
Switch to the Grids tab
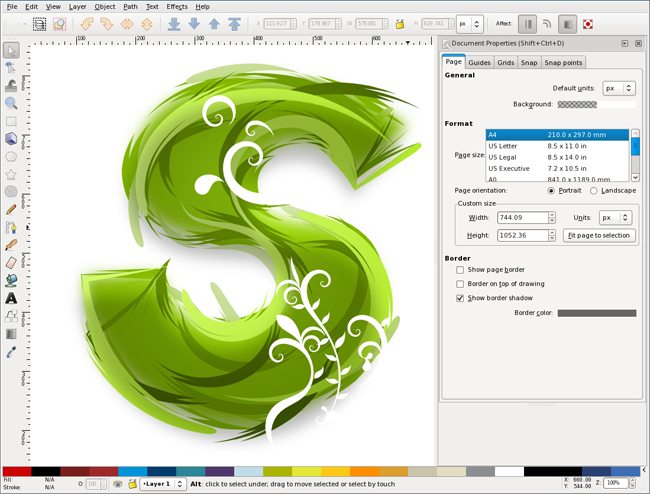[x=506, y=62]
